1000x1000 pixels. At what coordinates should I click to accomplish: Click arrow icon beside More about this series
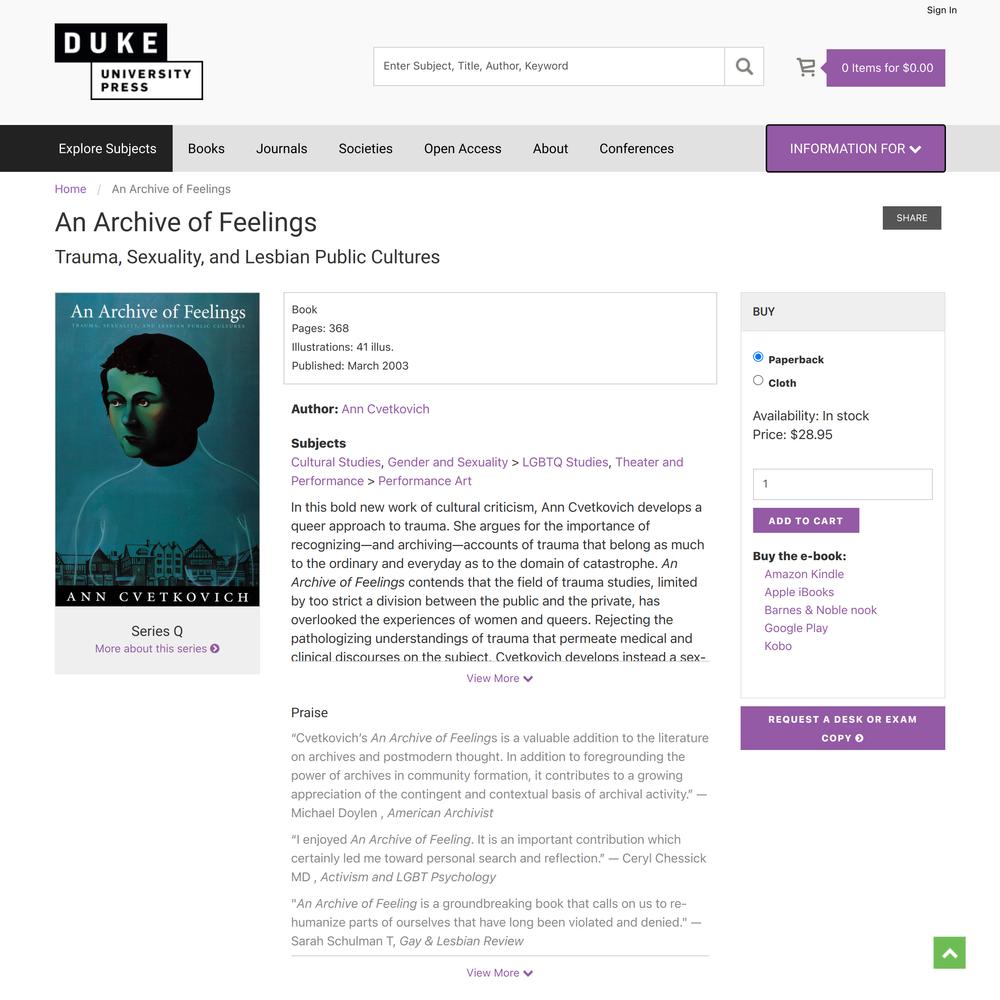click(215, 649)
